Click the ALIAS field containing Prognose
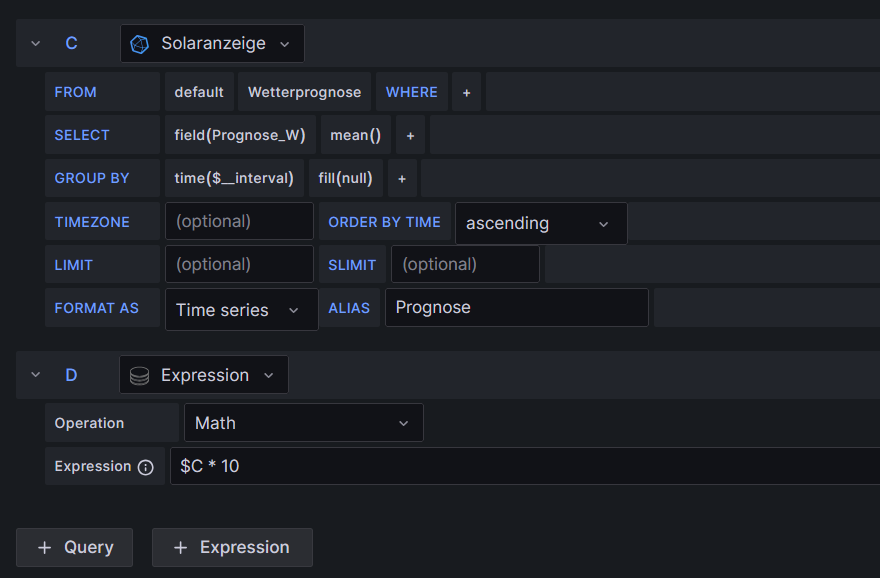 tap(516, 308)
